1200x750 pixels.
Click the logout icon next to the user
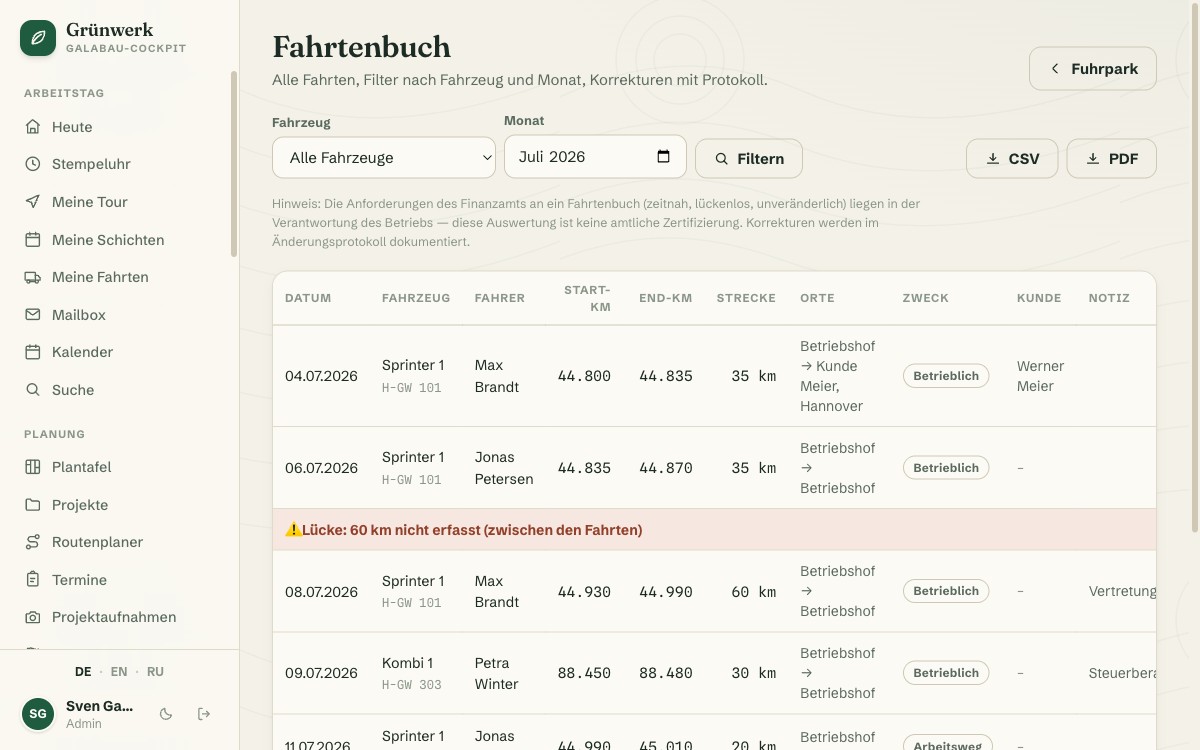click(204, 714)
